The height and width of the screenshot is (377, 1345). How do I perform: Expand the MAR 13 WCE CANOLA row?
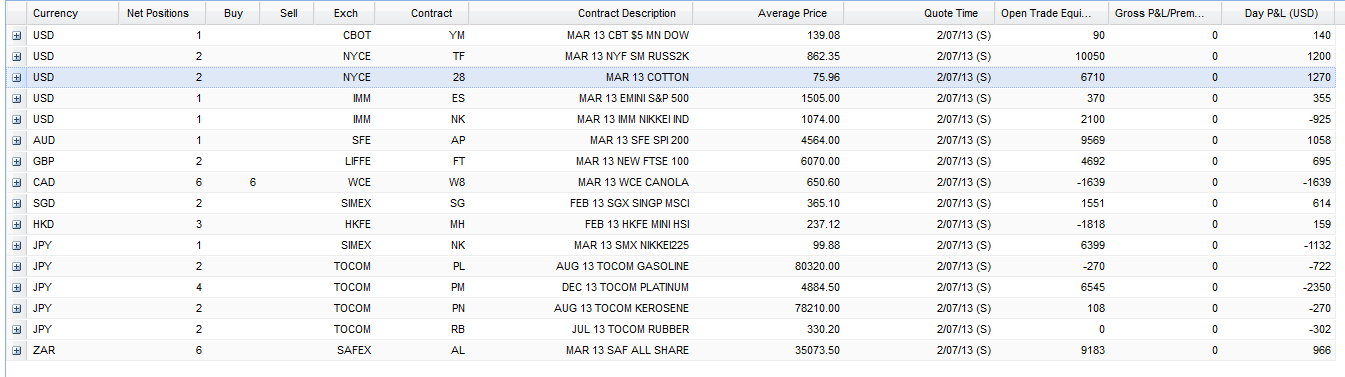pyautogui.click(x=16, y=182)
